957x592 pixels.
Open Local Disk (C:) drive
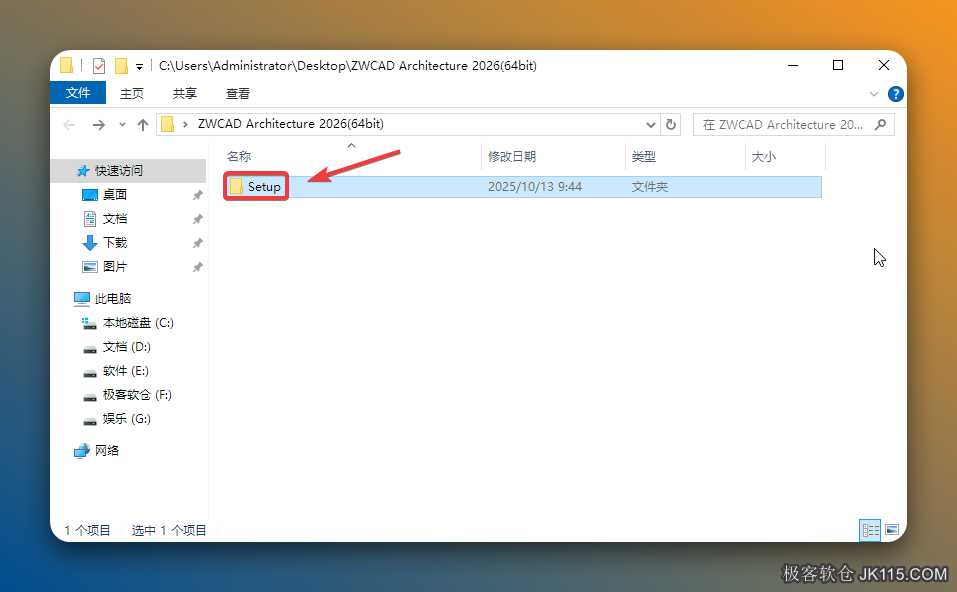click(x=138, y=323)
